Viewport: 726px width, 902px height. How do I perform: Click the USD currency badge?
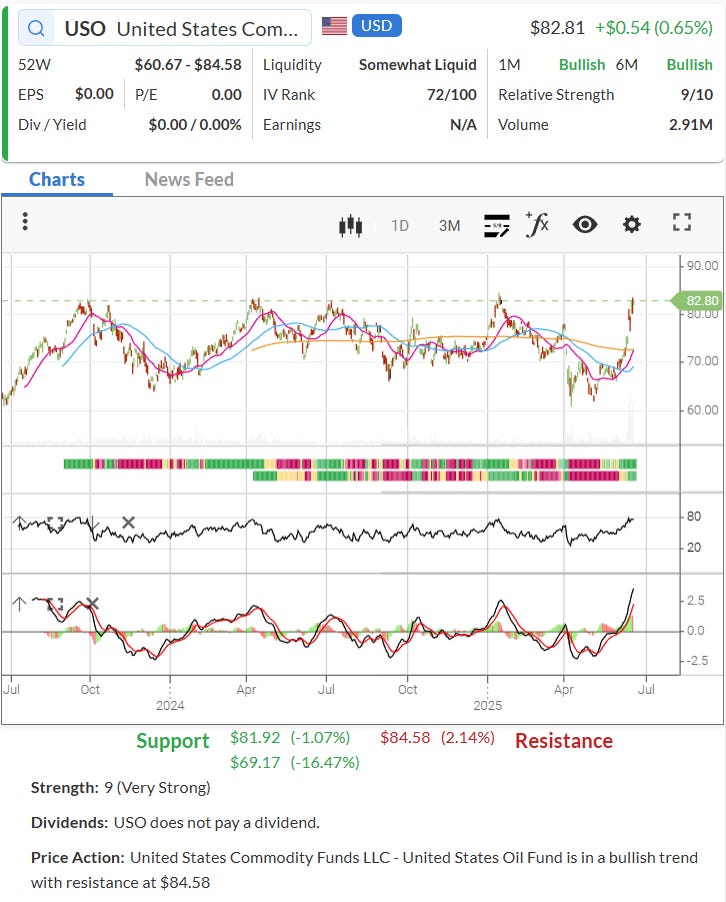coord(376,26)
